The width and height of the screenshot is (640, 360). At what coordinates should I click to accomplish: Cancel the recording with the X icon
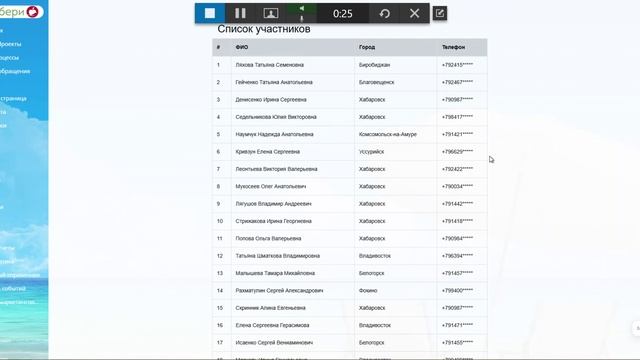[414, 13]
